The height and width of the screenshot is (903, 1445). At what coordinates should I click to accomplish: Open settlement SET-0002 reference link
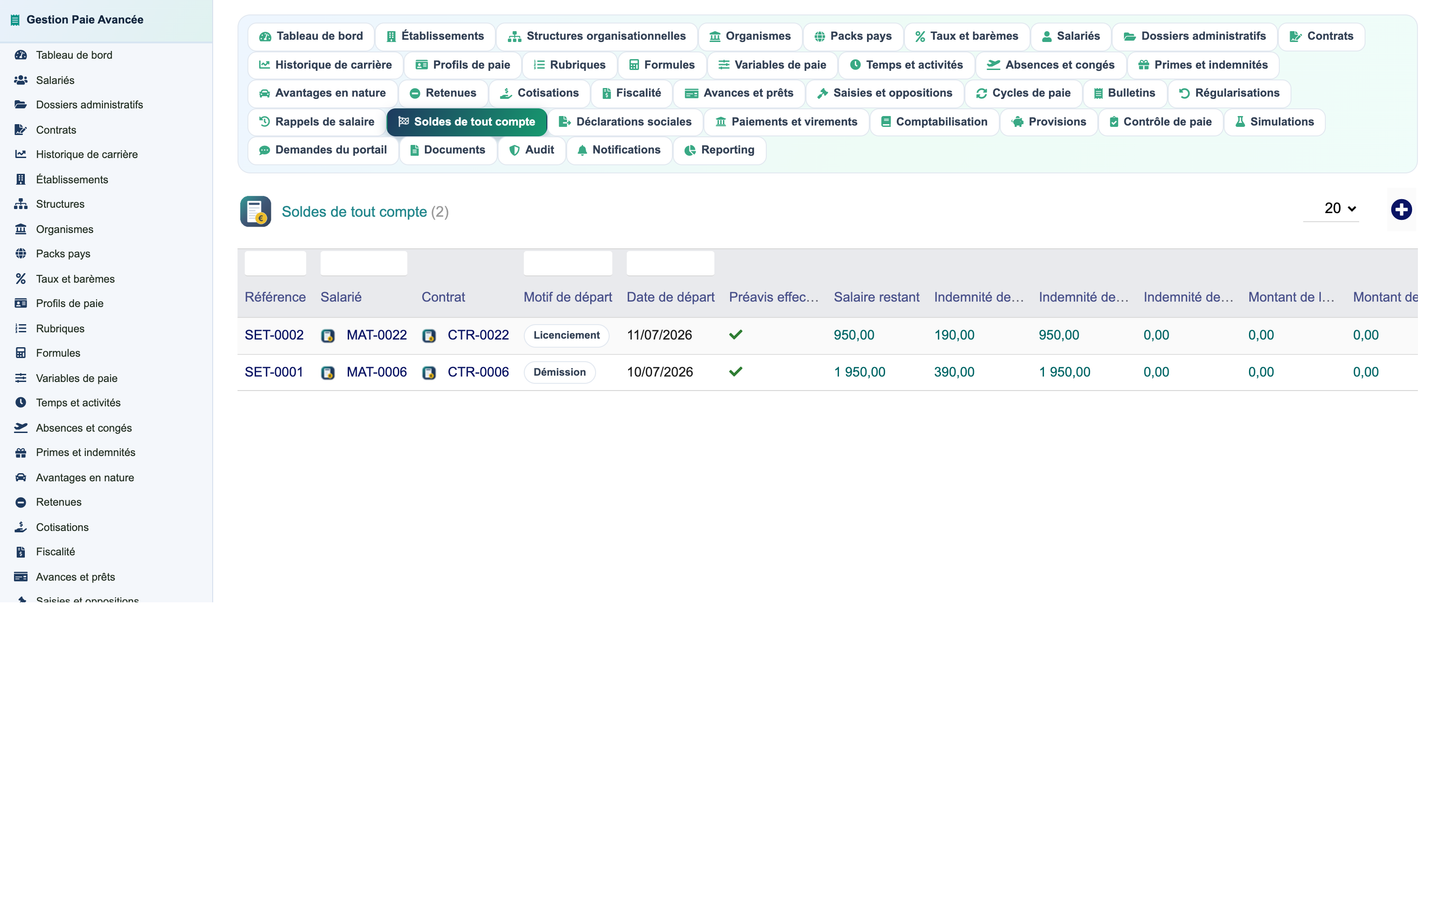point(274,335)
